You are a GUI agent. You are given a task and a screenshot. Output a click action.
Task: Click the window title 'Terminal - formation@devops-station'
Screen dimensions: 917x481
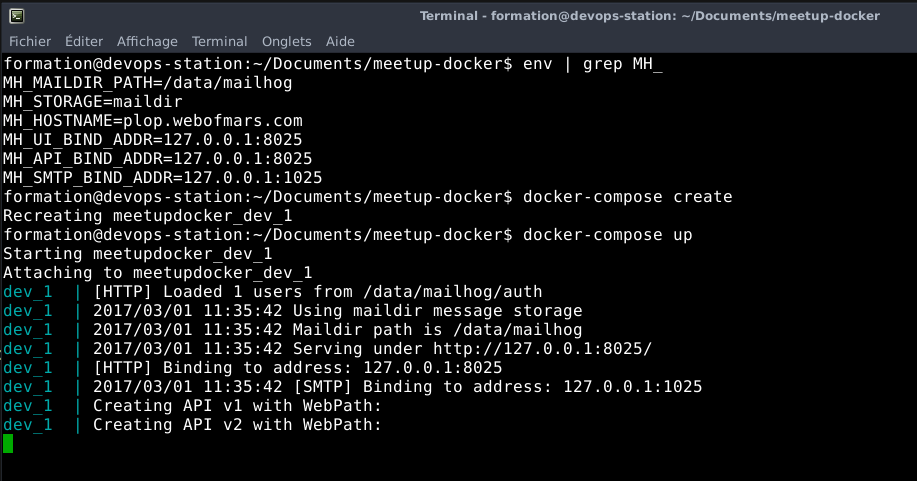[649, 16]
